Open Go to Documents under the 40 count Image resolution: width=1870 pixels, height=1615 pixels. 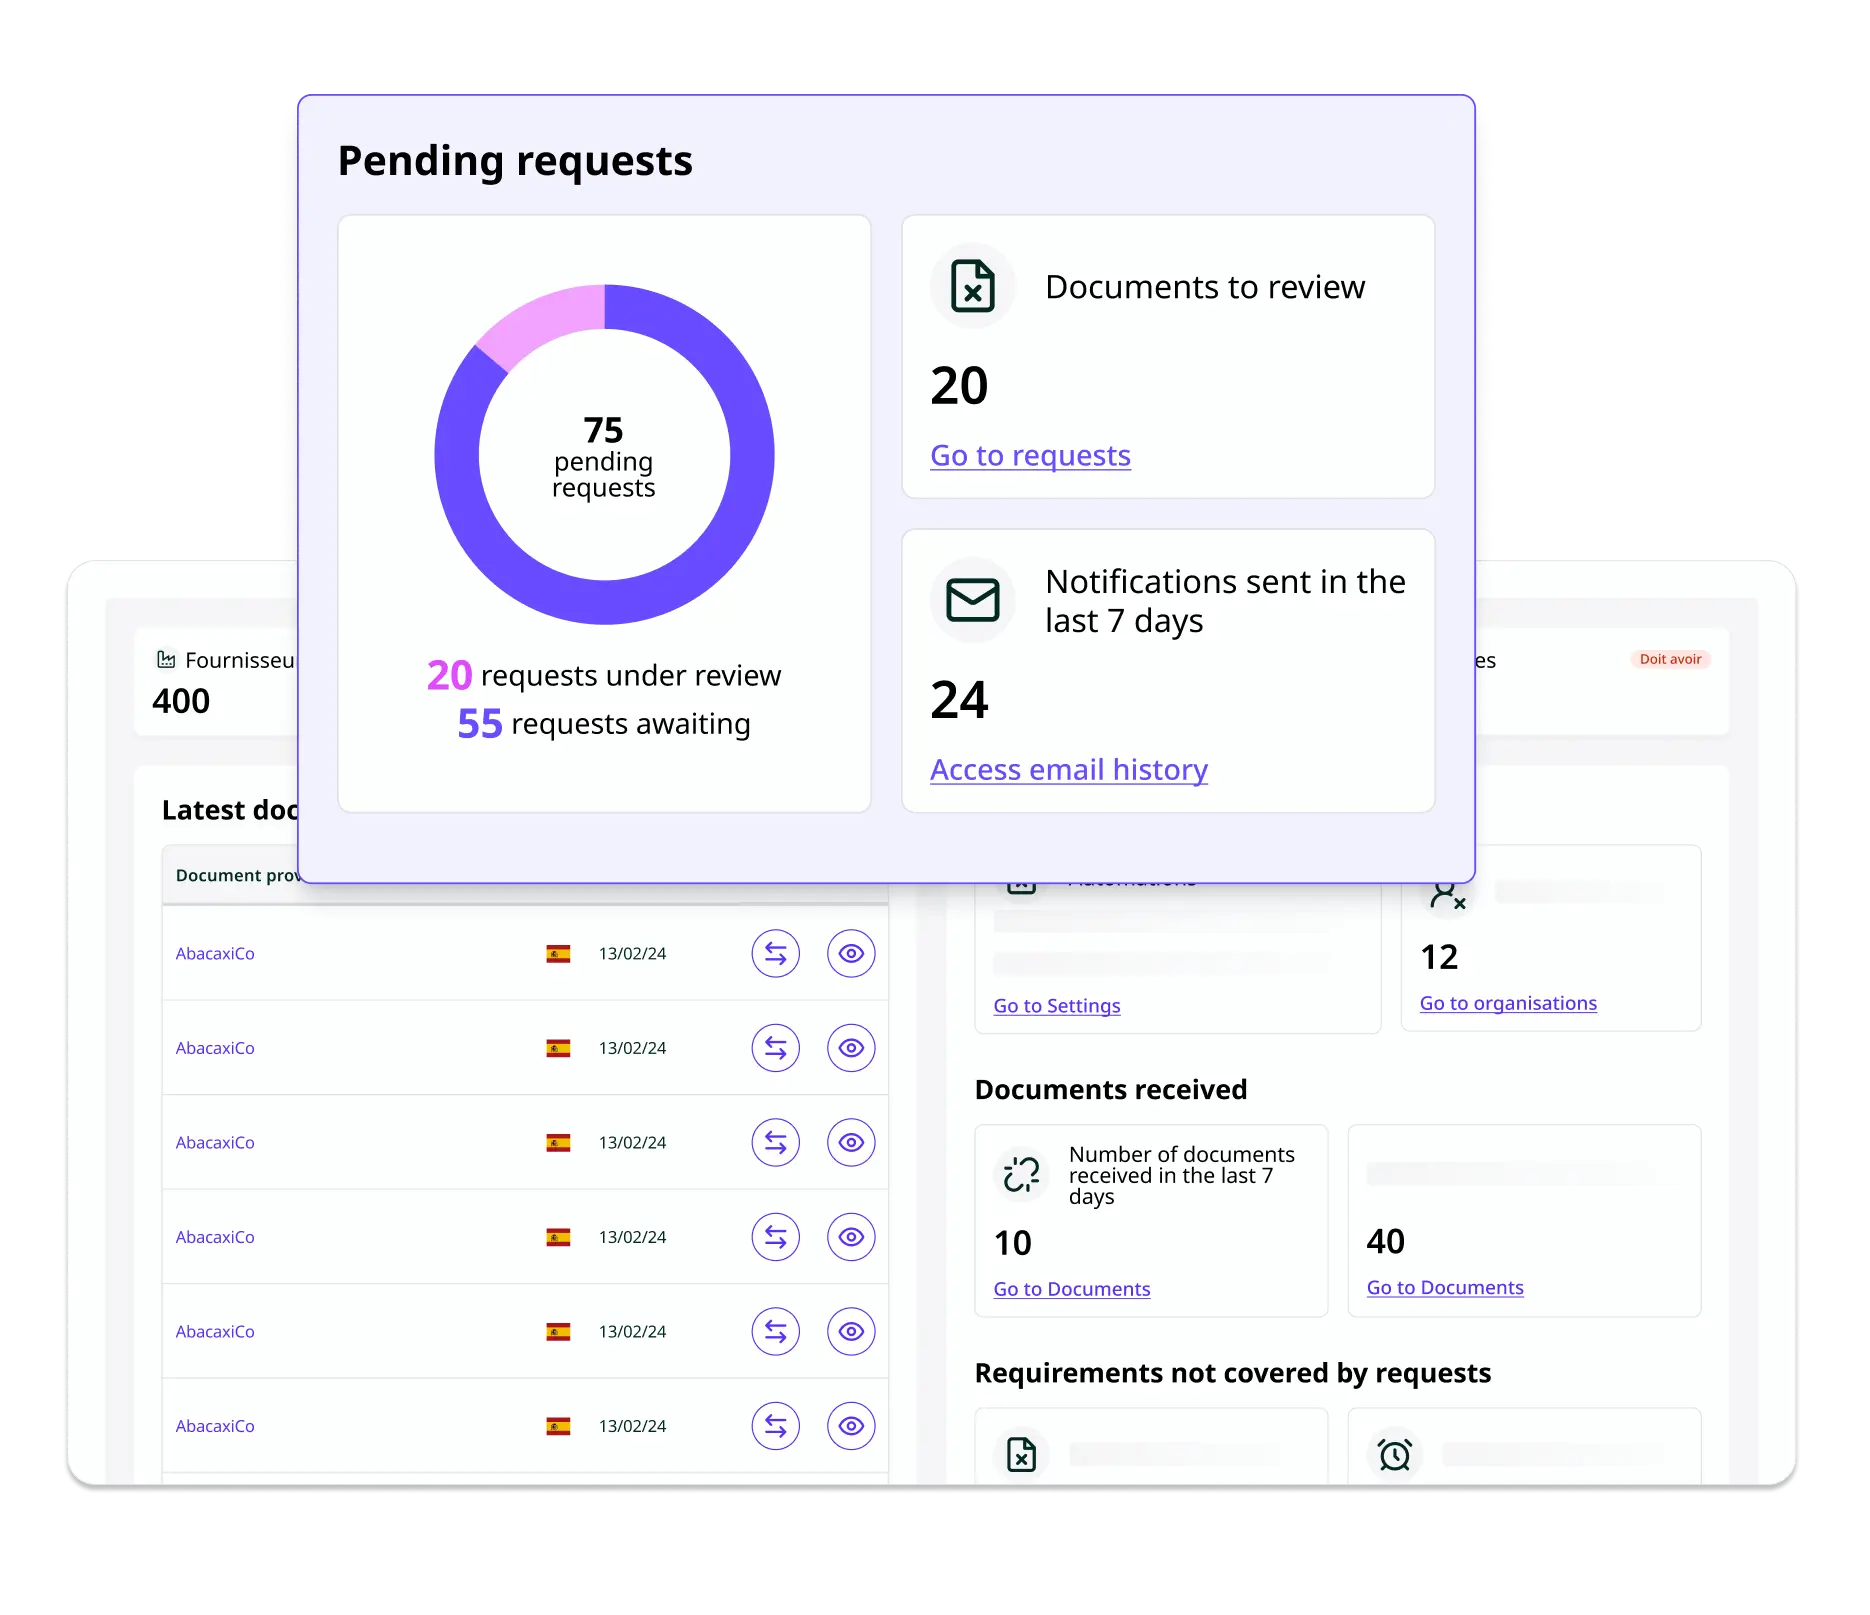point(1445,1288)
